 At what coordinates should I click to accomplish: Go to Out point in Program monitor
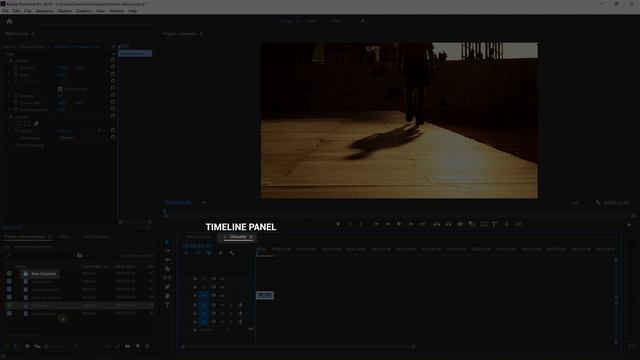tap(422, 224)
